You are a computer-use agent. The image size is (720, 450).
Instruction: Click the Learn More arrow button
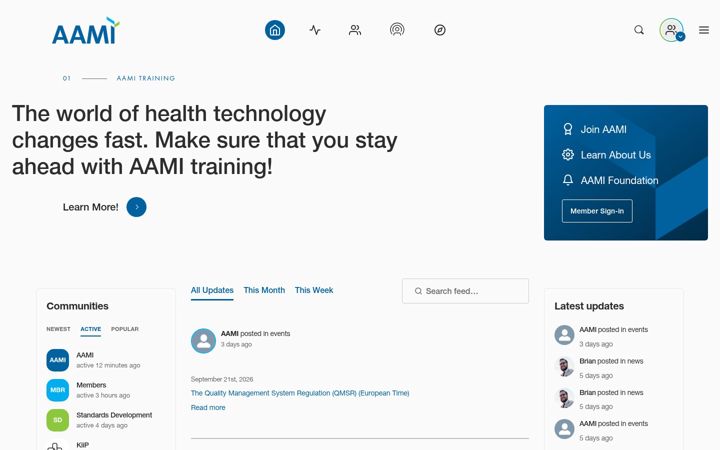tap(136, 207)
